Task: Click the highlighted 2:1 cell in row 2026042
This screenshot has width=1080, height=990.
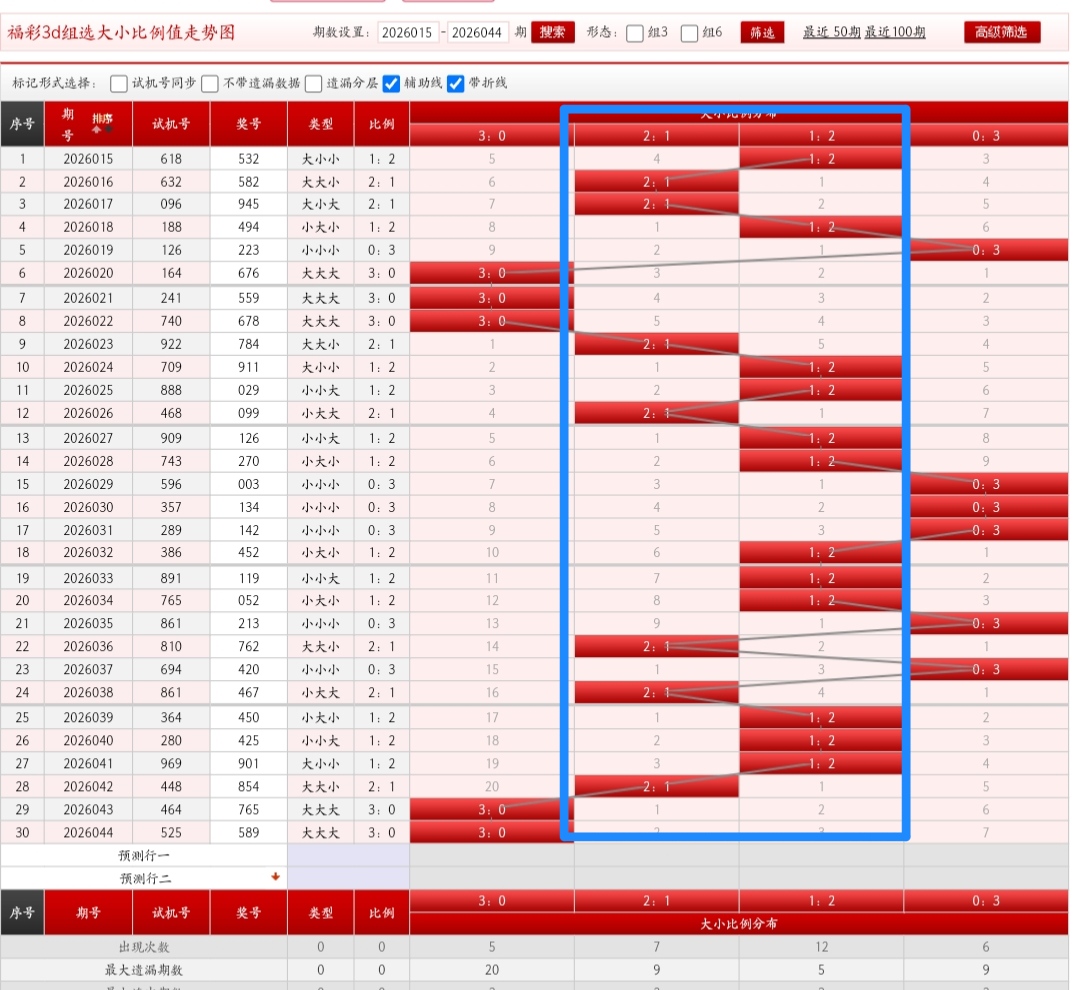Action: pyautogui.click(x=656, y=786)
